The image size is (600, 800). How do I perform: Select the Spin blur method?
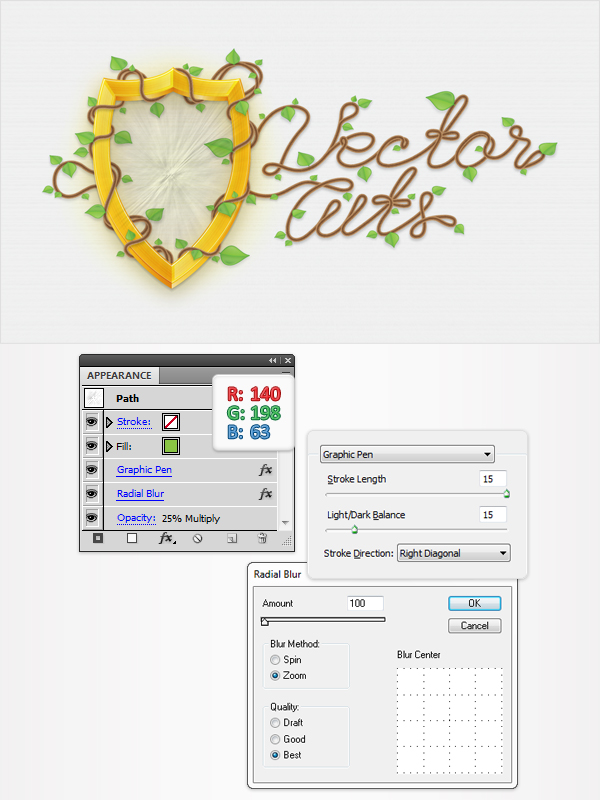(x=275, y=660)
